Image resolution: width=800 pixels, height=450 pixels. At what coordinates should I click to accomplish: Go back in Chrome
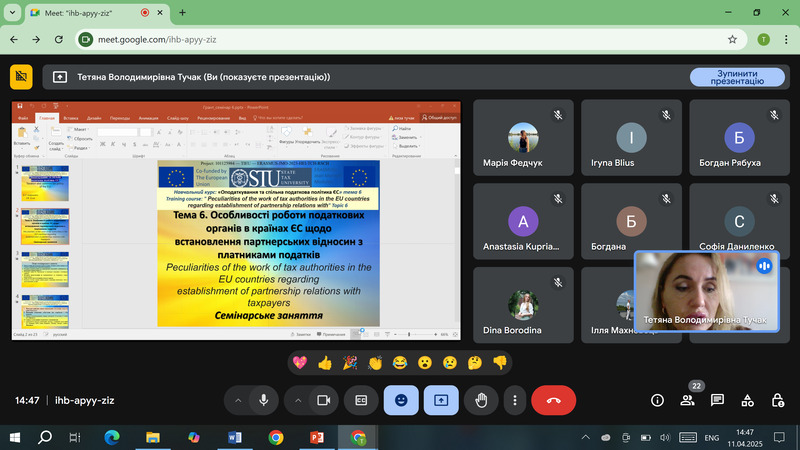14,39
